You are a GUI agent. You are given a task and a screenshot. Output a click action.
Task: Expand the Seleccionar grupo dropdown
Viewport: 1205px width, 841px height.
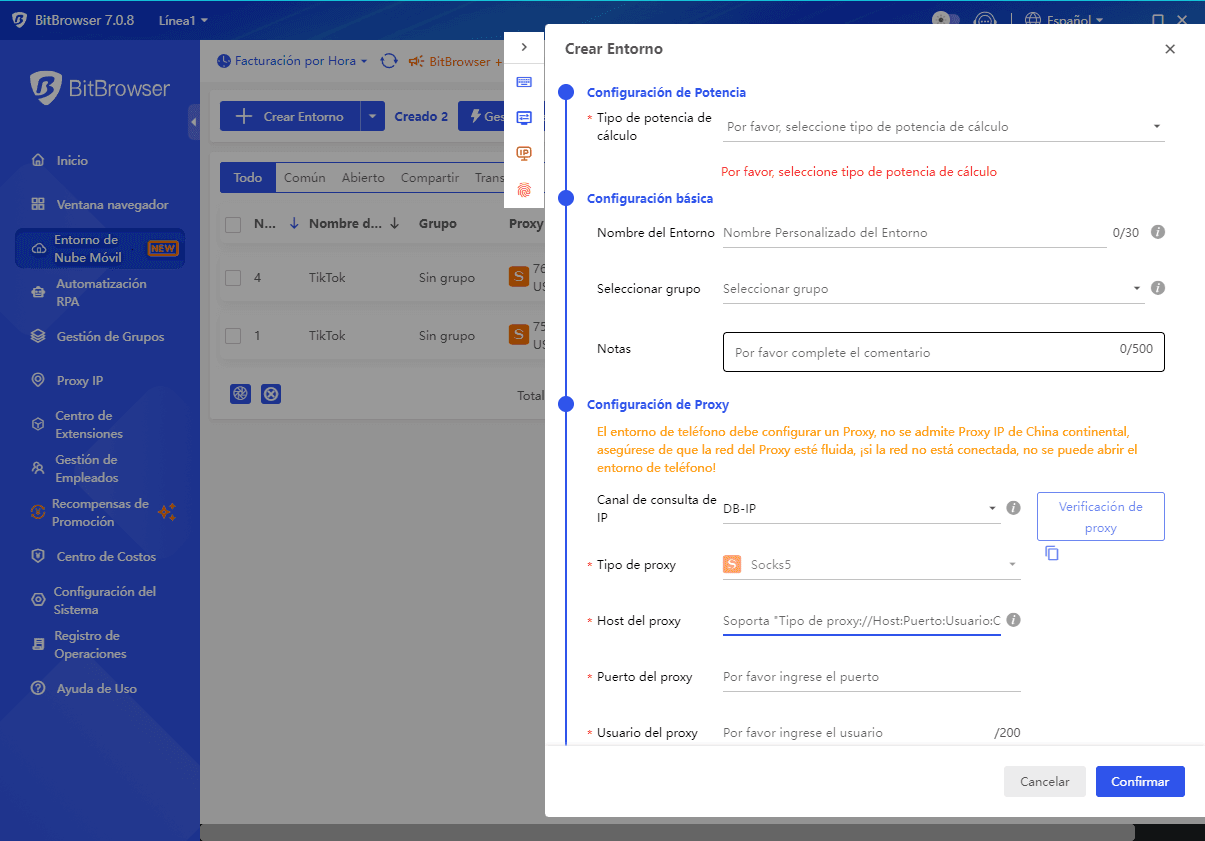coord(932,289)
